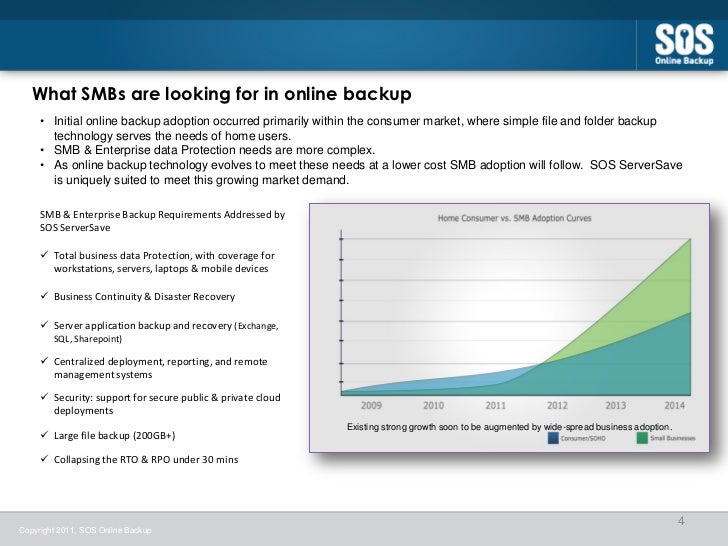Click the text 'Server application backup and recovery'
Screen dimensions: 728x546
tap(143, 326)
